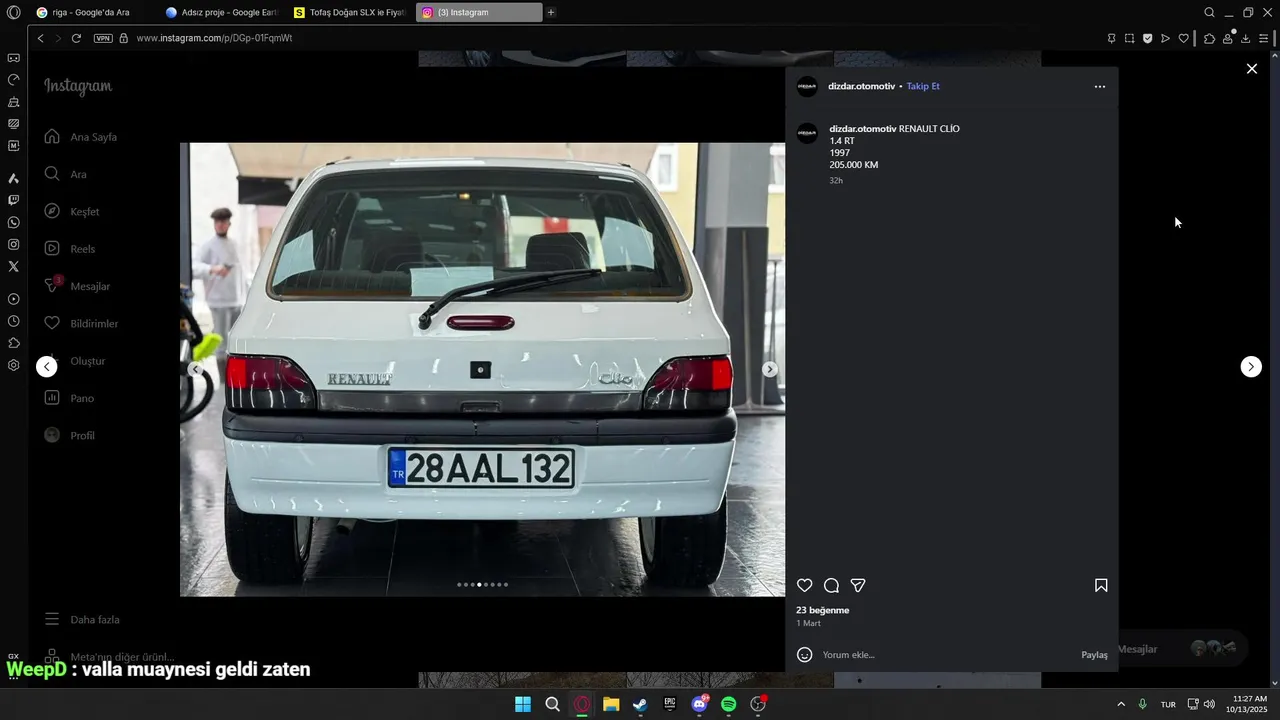Select the Instagram browser tab

coord(478,12)
